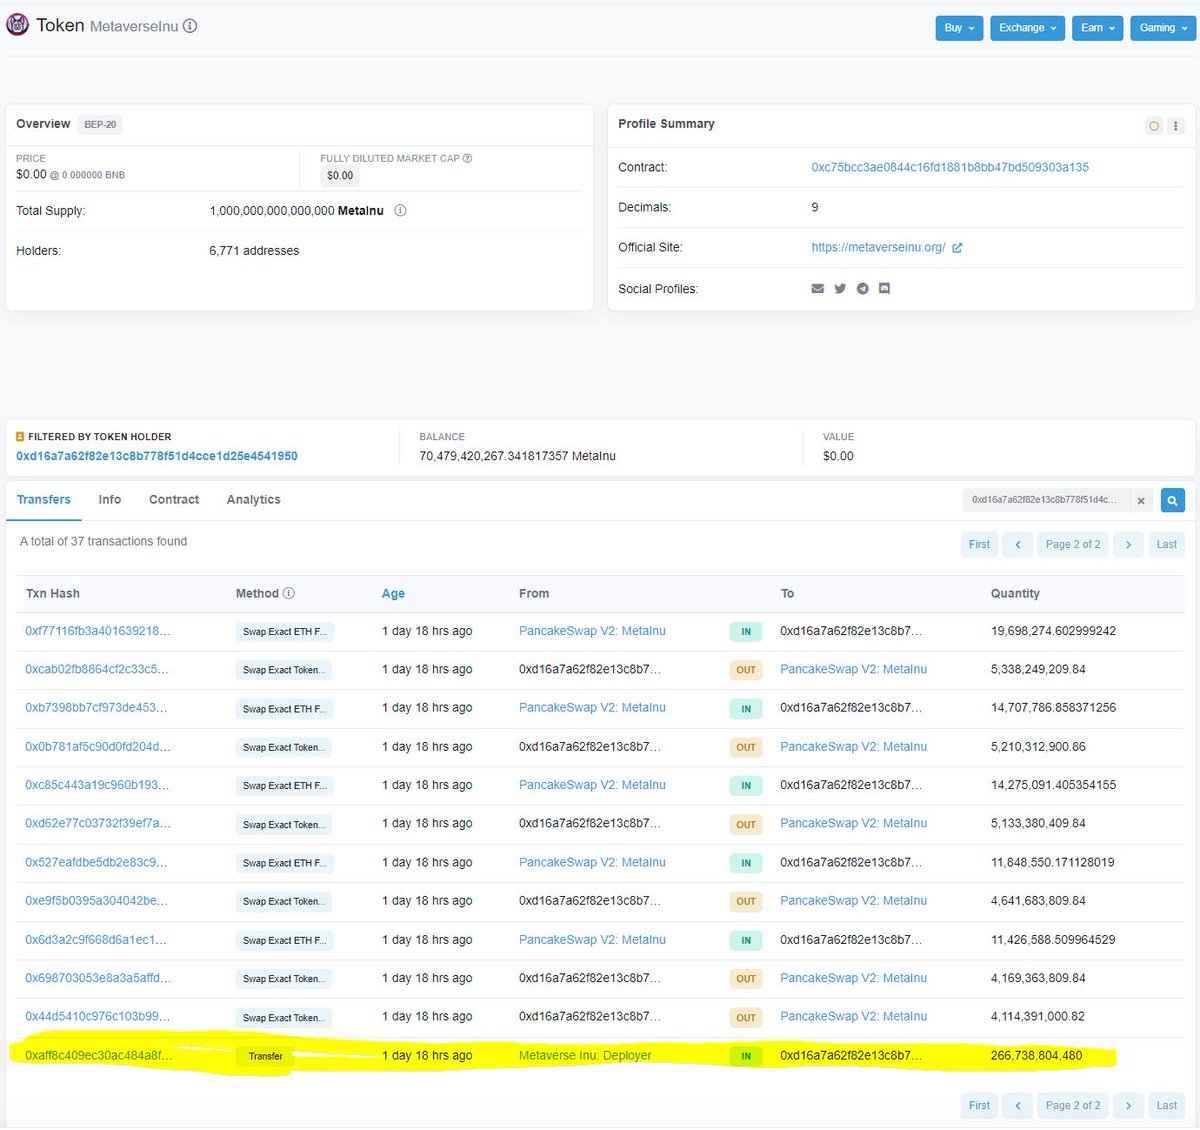Screen dimensions: 1200x1130
Task: Sort by the Age column header
Action: (393, 594)
